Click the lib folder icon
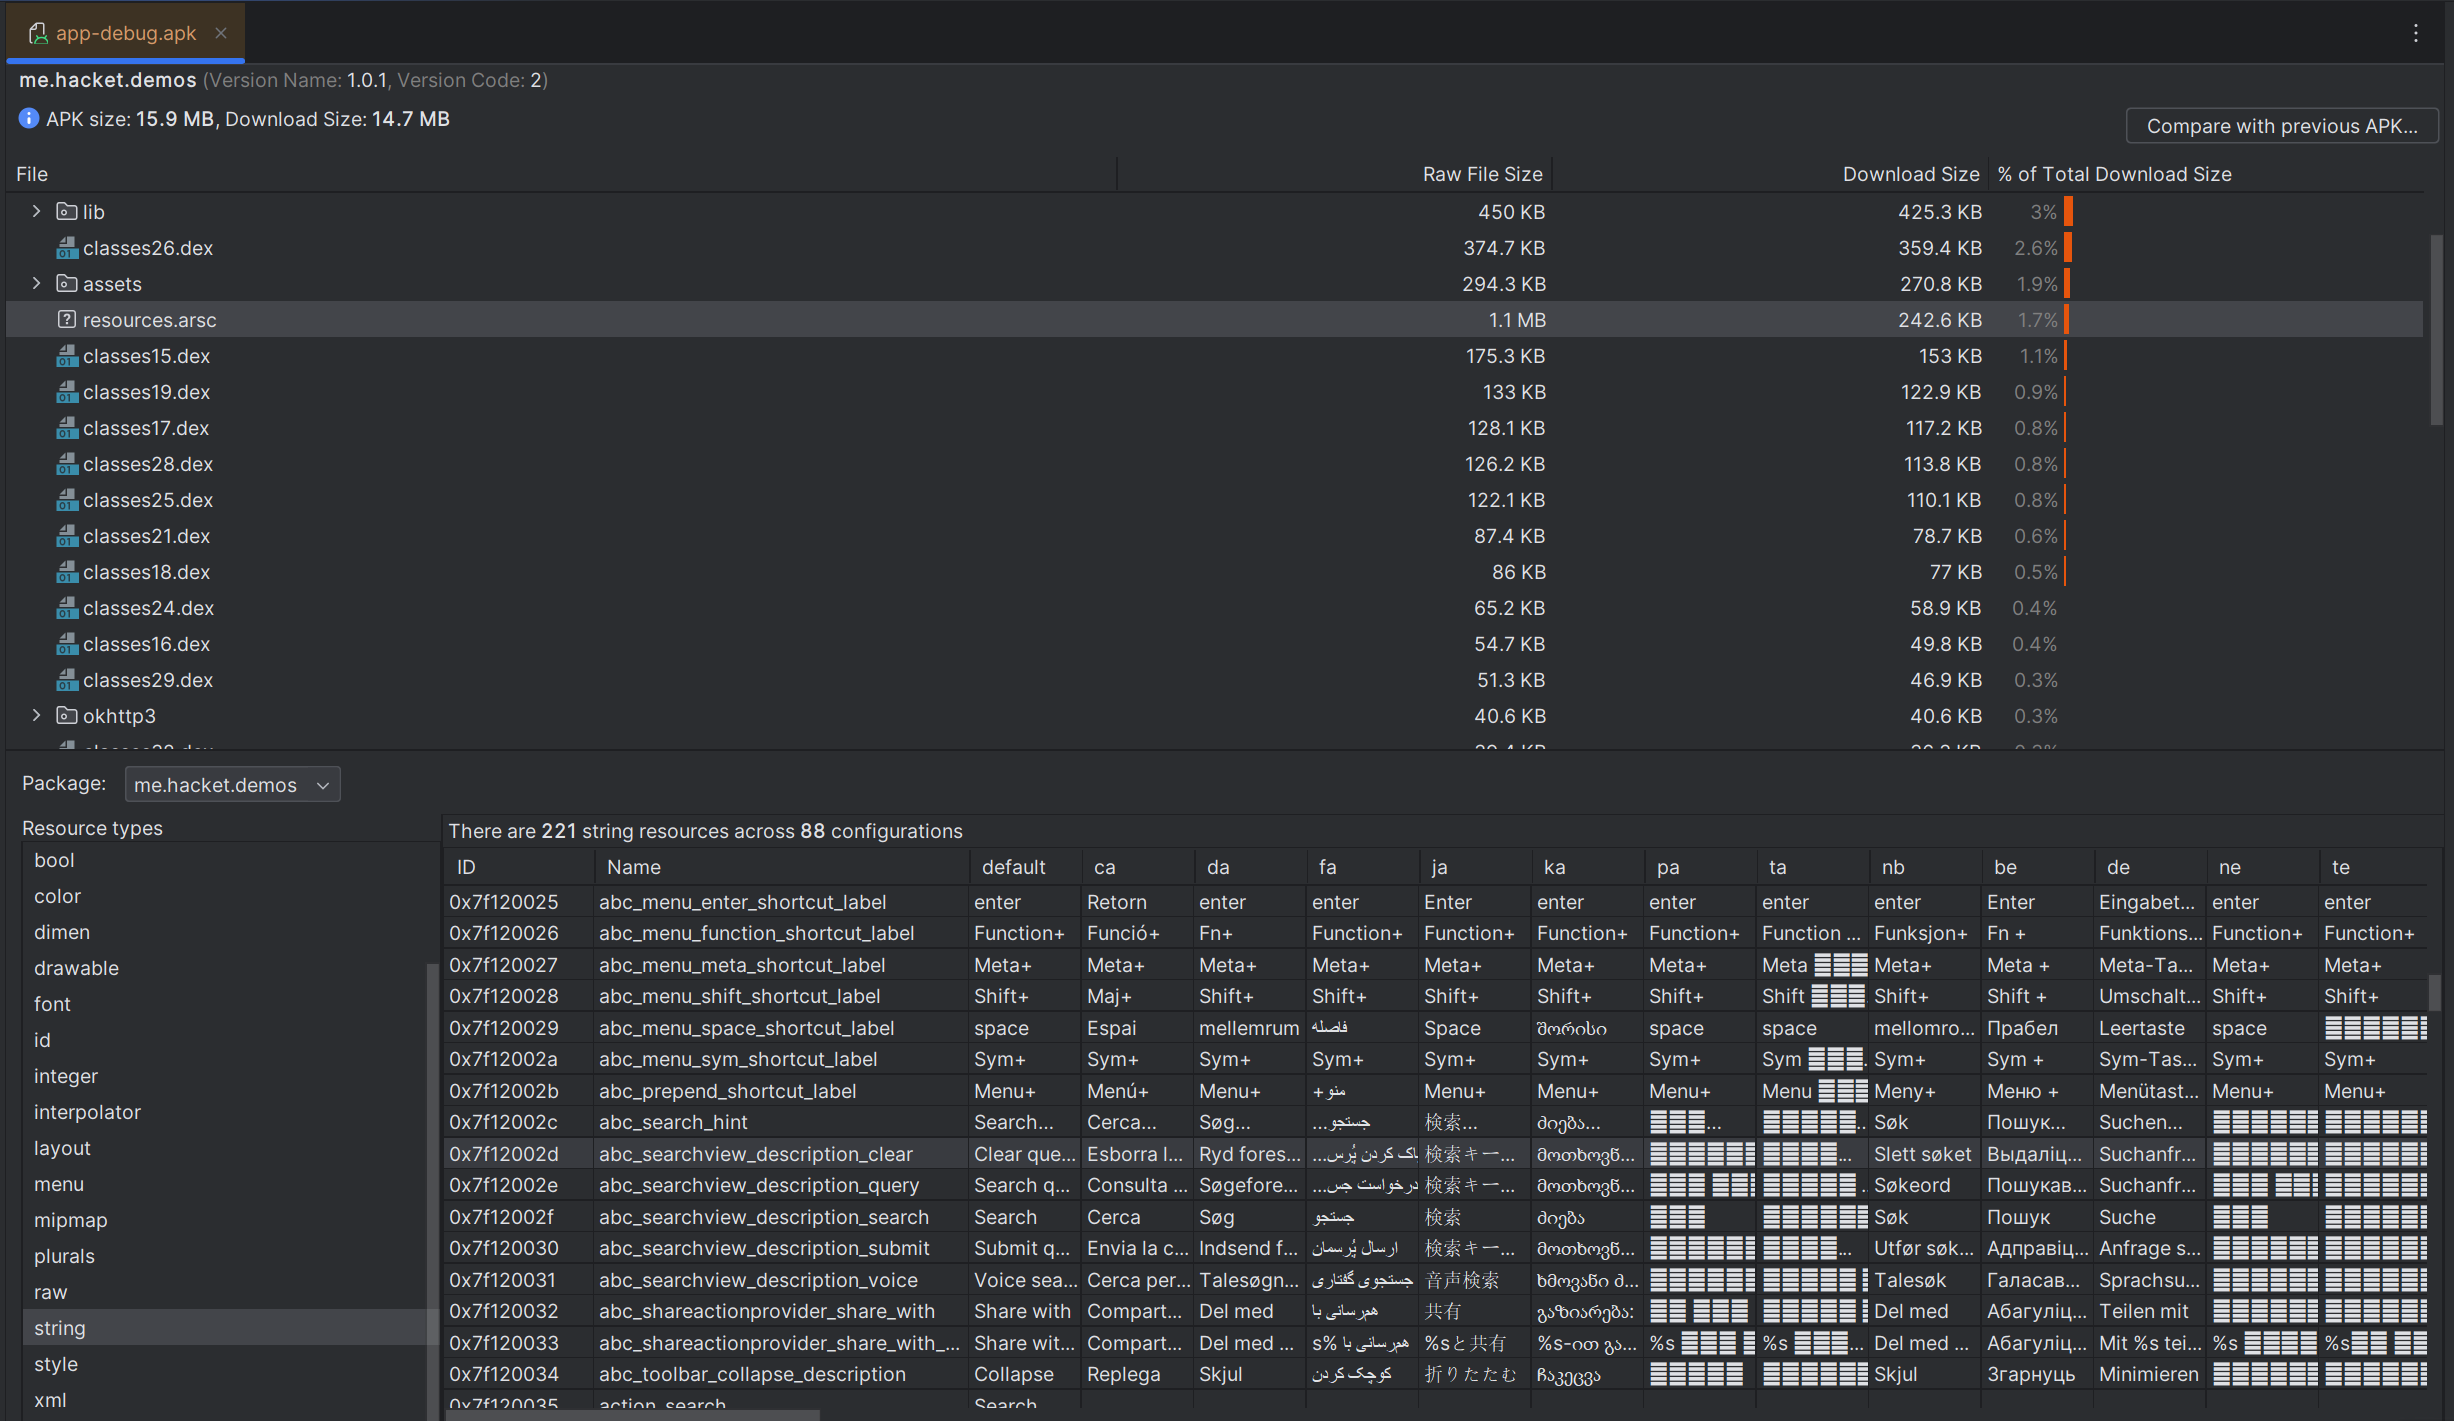 click(67, 212)
